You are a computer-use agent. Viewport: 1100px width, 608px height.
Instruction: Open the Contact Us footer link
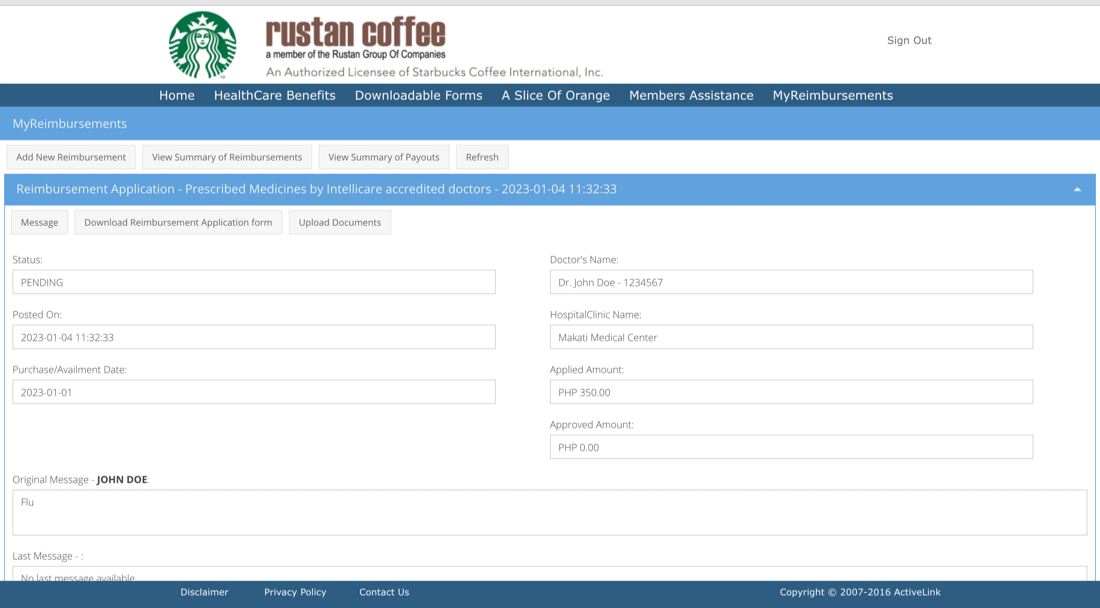click(x=384, y=592)
